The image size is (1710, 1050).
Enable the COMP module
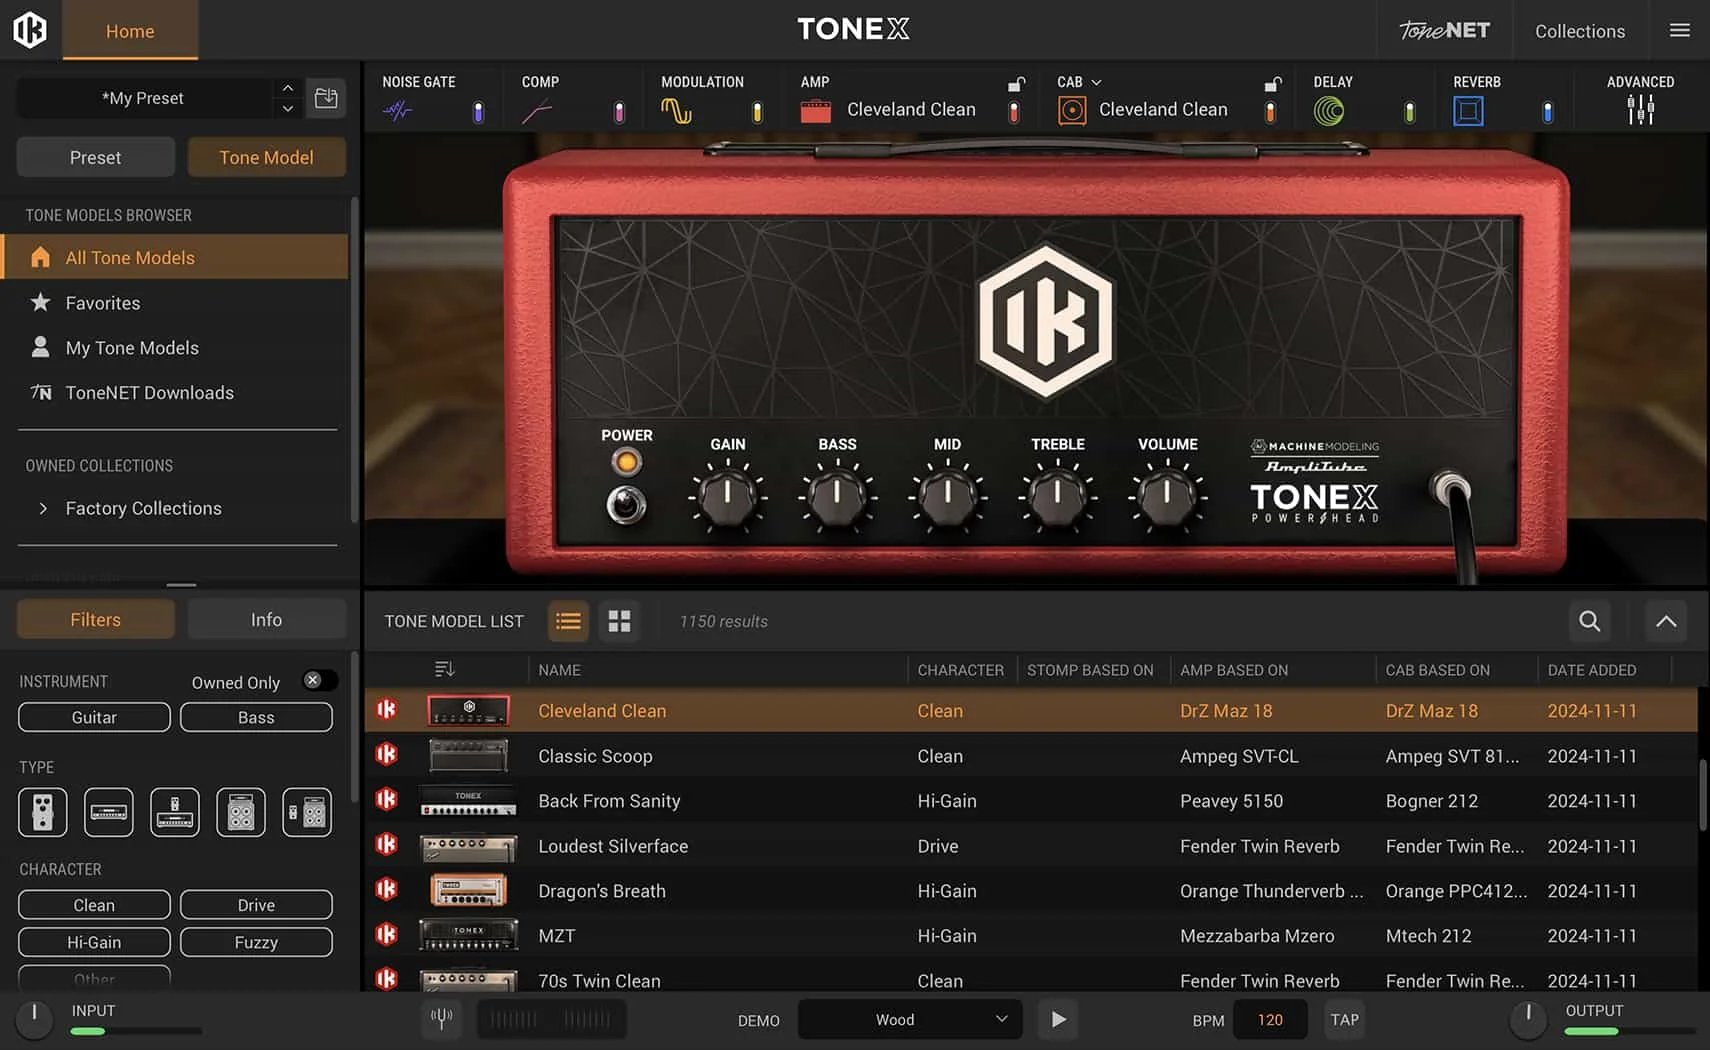point(619,112)
